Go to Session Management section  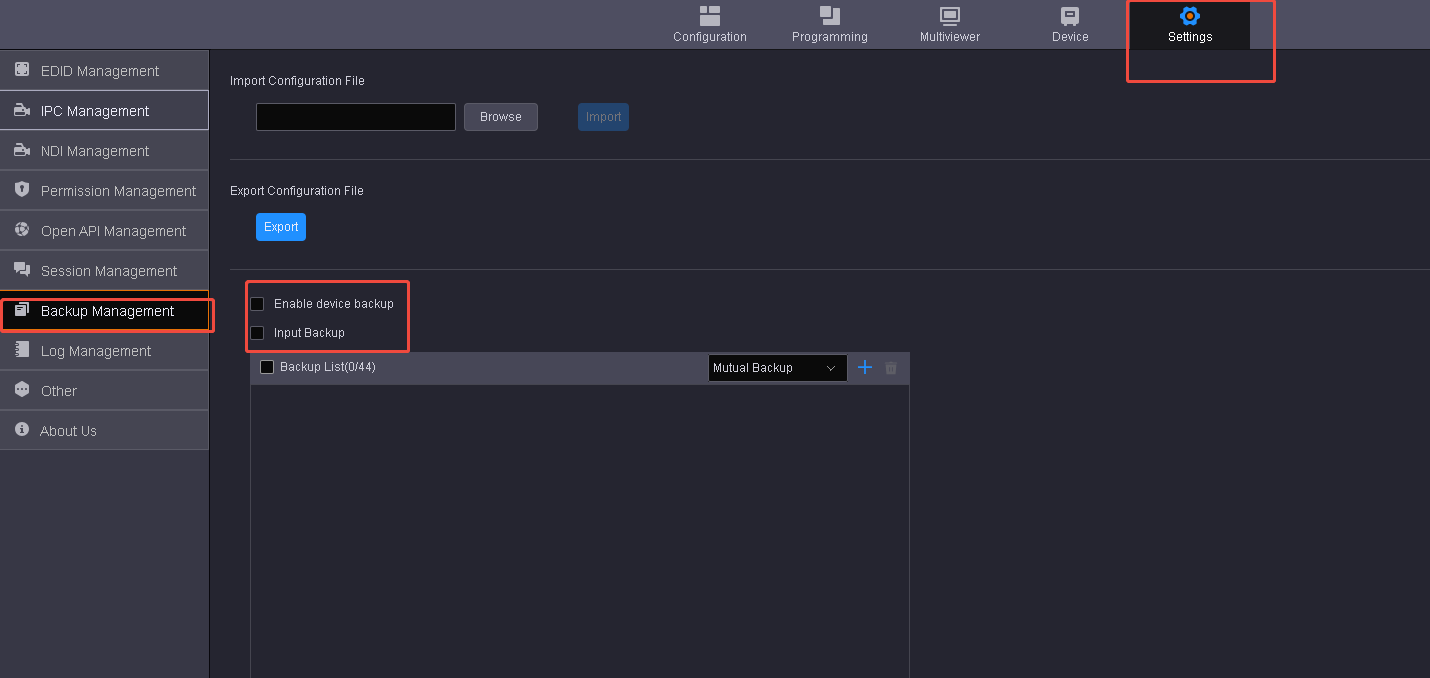pyautogui.click(x=108, y=271)
